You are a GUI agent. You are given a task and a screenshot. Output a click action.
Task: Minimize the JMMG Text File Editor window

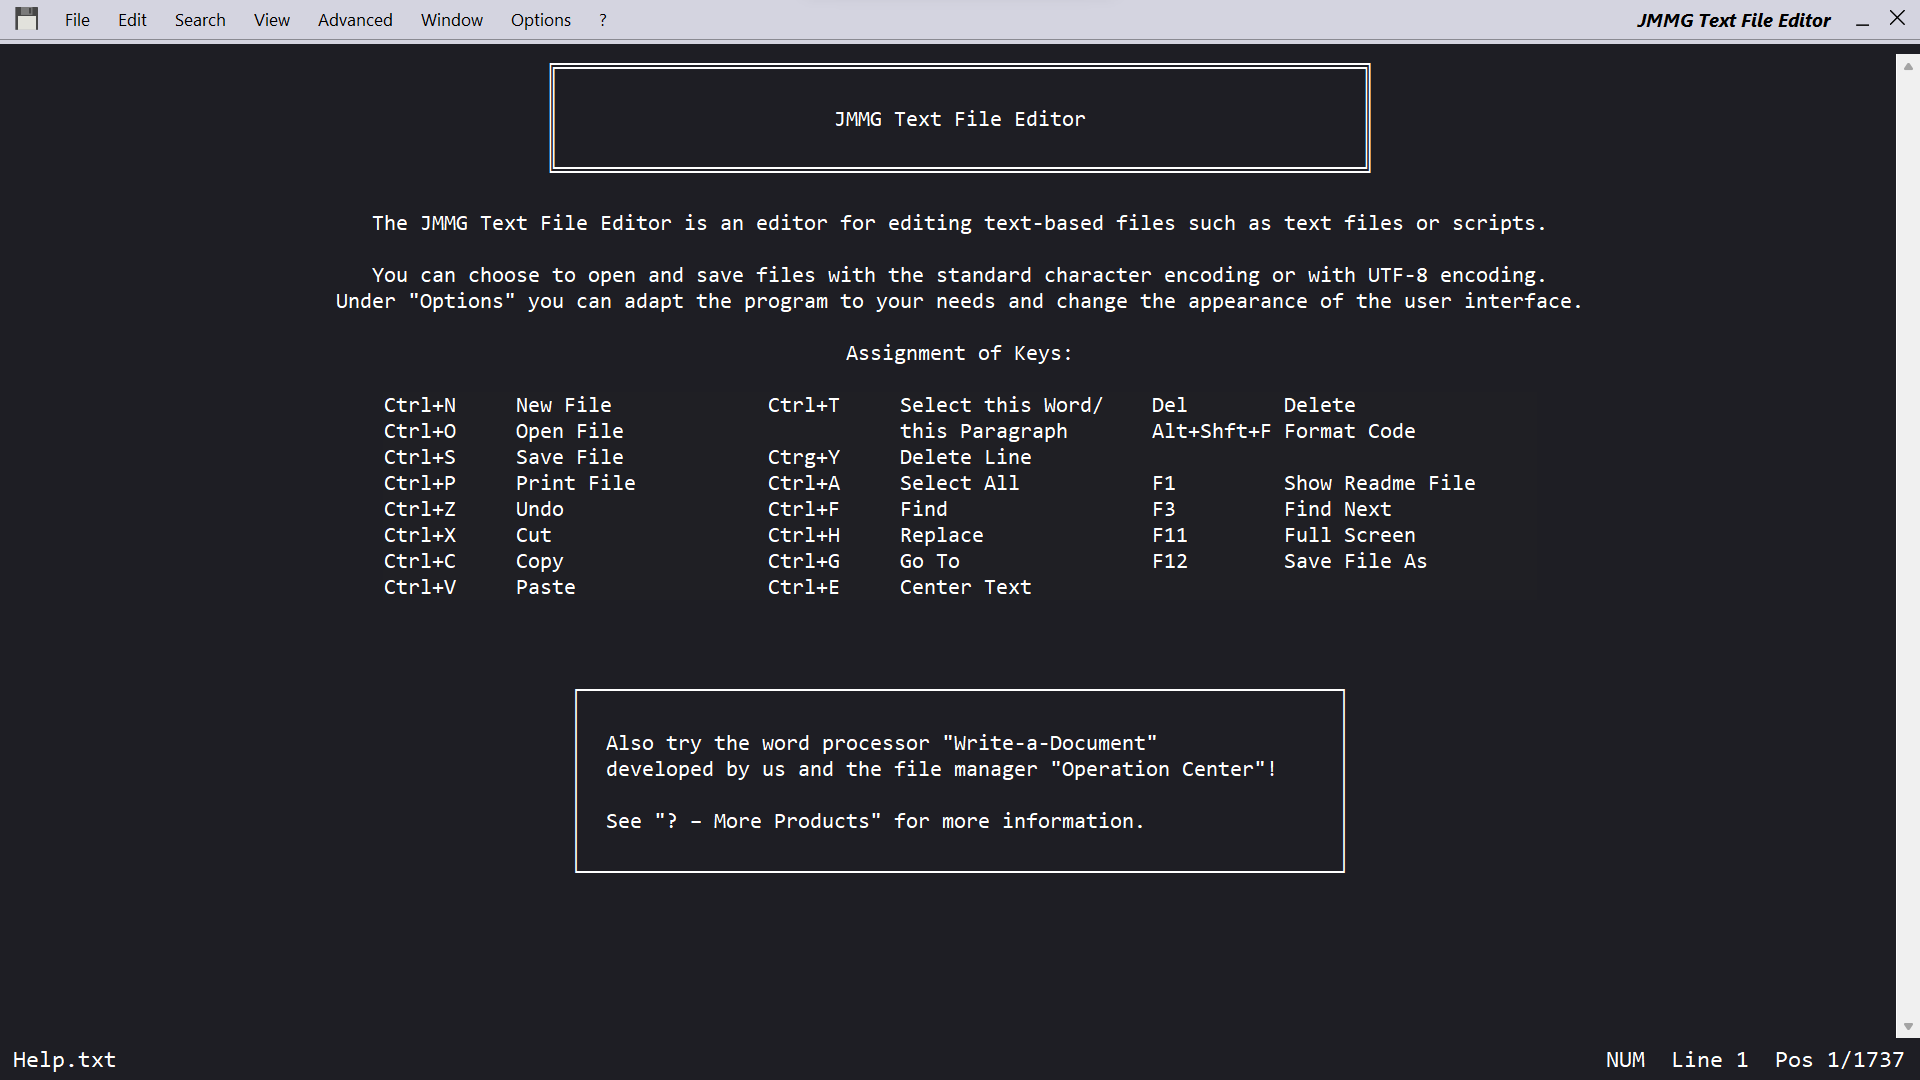point(1862,20)
